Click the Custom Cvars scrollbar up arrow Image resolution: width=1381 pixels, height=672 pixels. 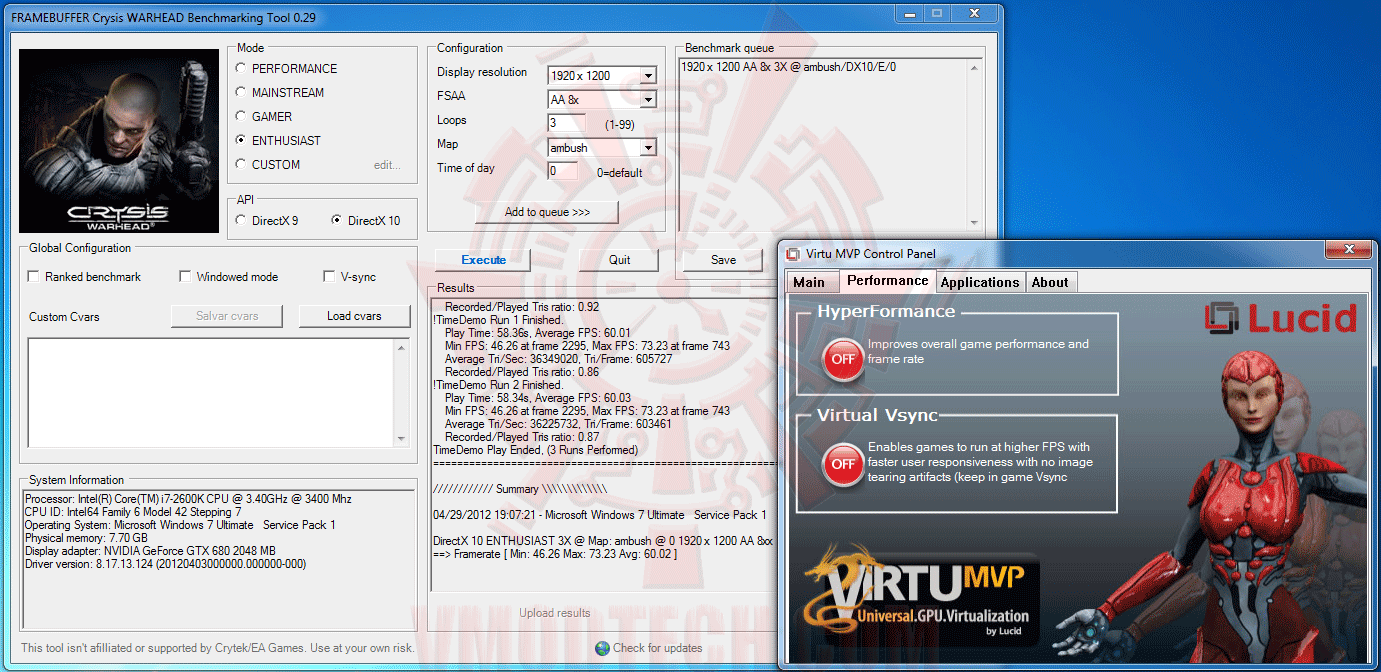point(402,348)
